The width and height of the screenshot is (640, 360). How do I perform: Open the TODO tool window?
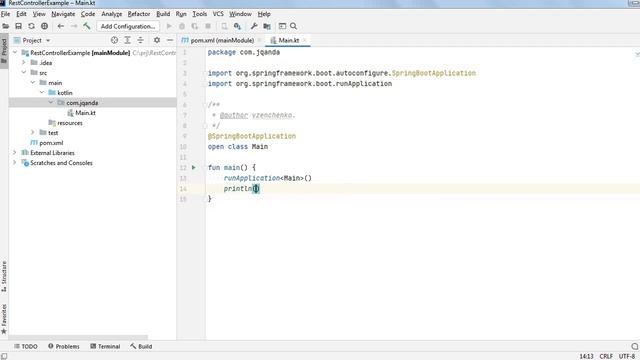point(26,347)
